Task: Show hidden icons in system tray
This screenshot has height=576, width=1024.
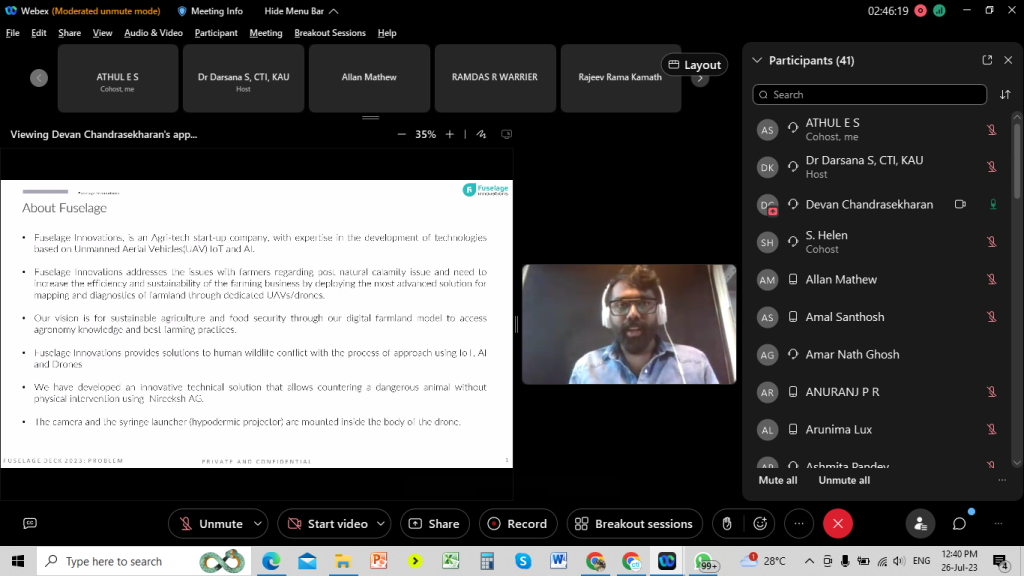Action: [809, 561]
